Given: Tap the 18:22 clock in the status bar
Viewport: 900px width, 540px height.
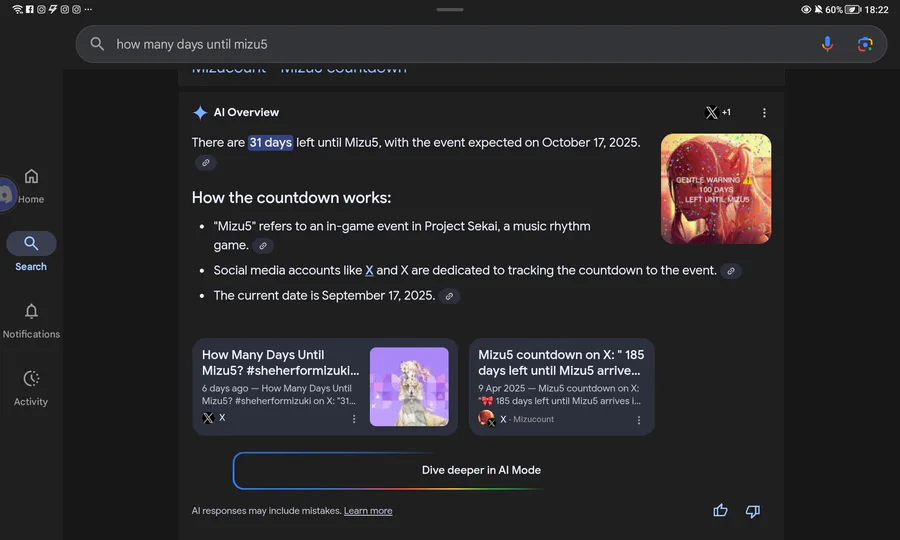Looking at the screenshot, I should [x=876, y=9].
